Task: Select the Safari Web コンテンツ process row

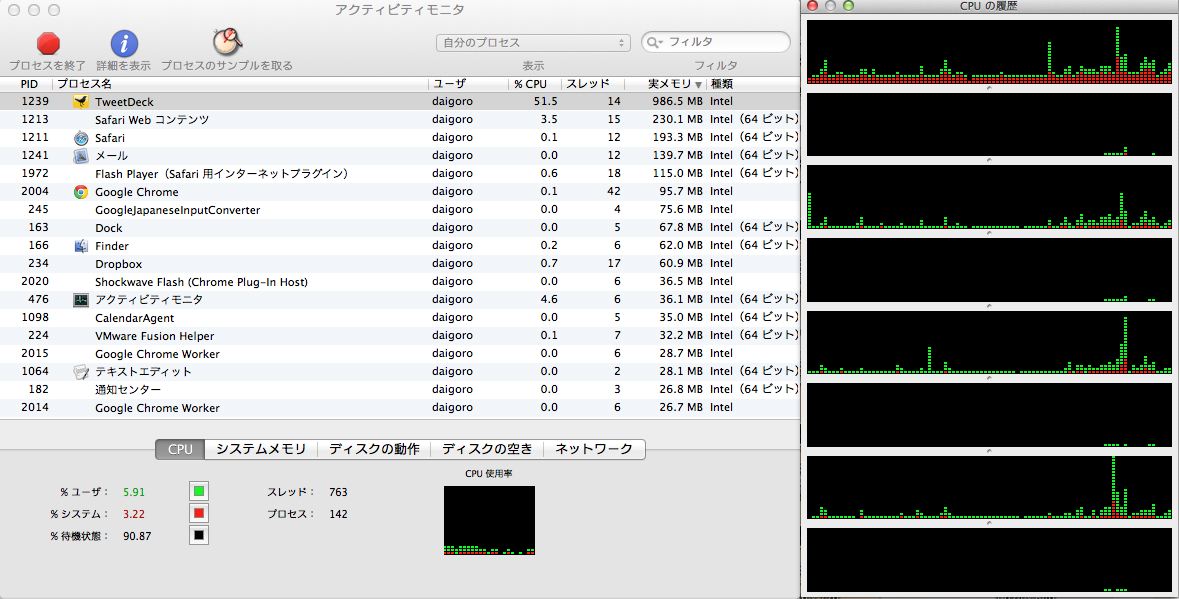Action: [x=400, y=119]
